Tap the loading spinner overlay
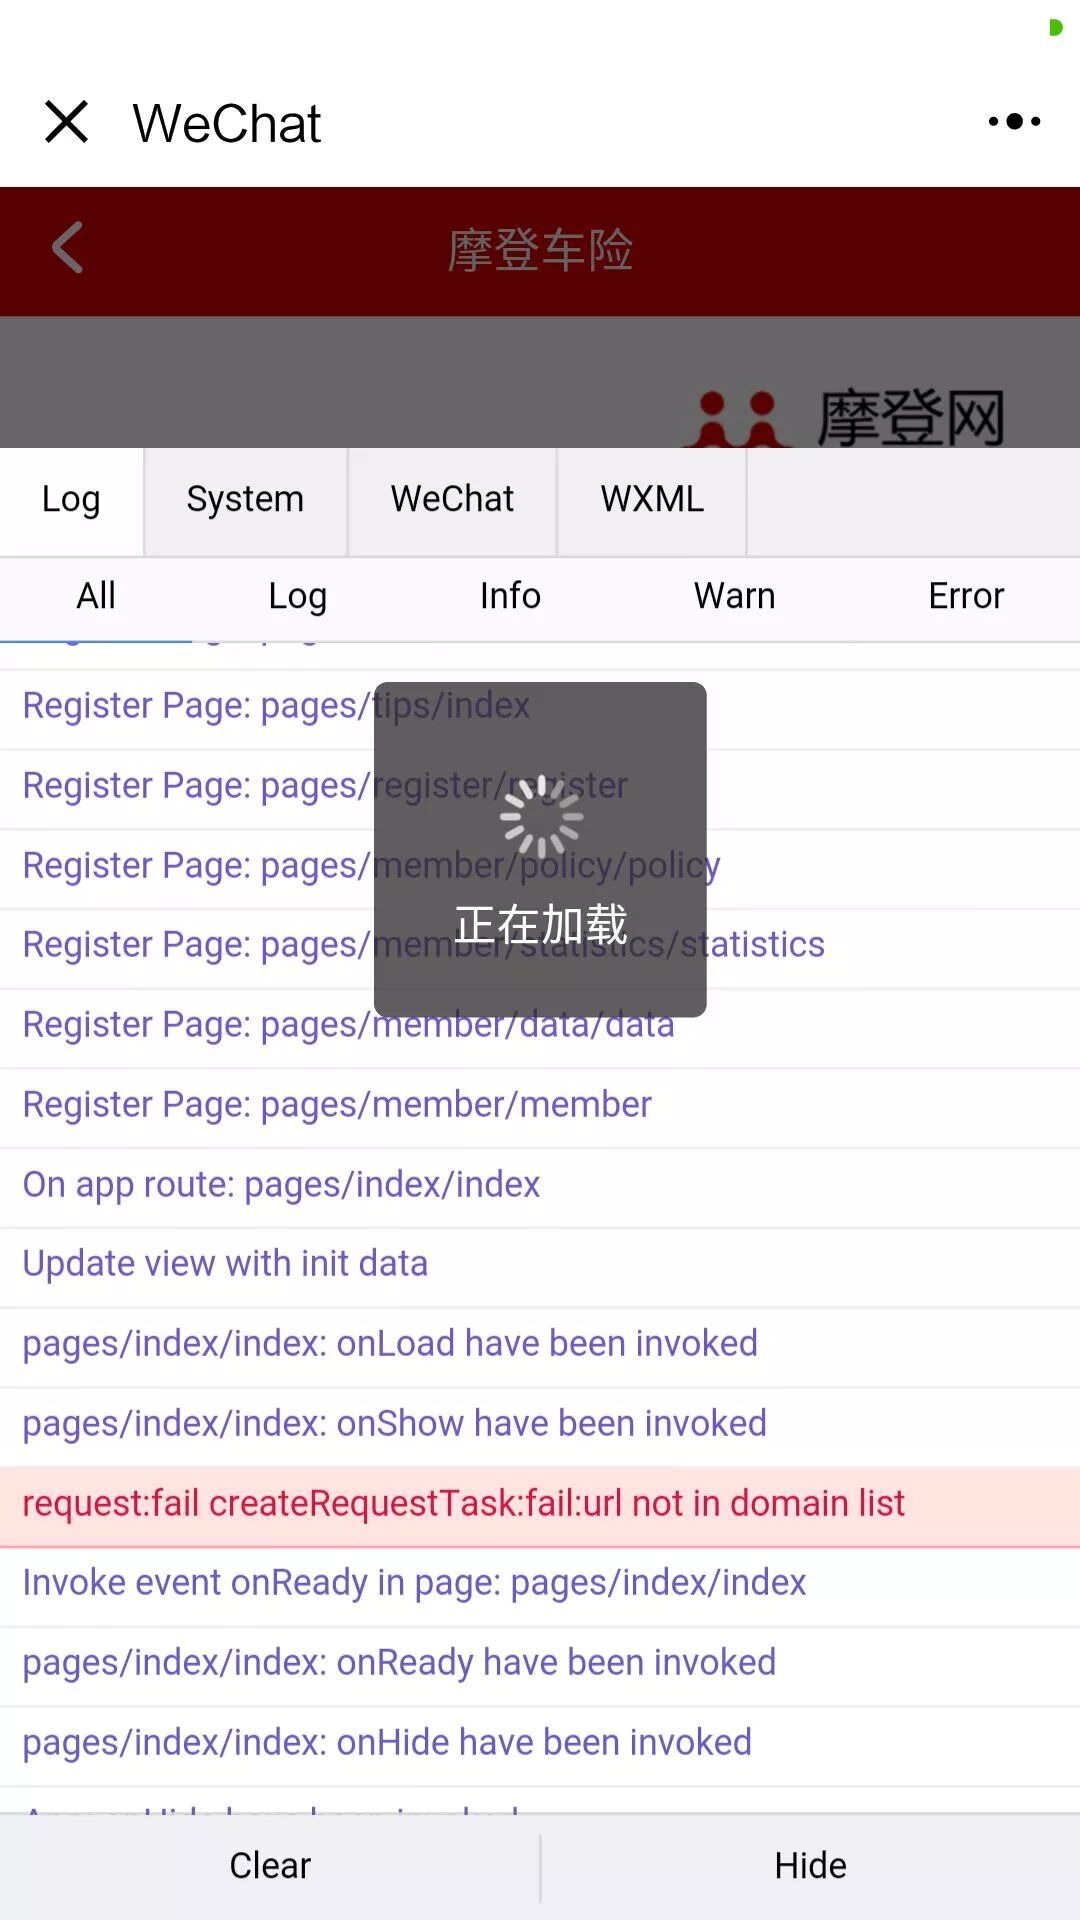The width and height of the screenshot is (1080, 1920). 540,849
